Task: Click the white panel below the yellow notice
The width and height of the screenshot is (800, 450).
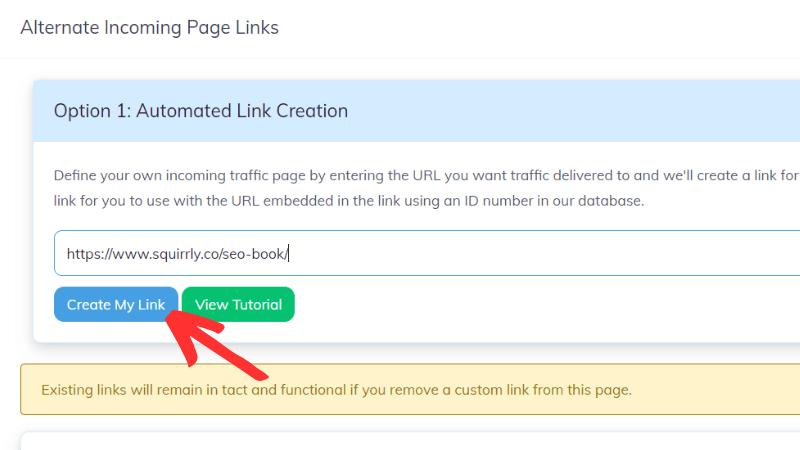Action: (400, 442)
